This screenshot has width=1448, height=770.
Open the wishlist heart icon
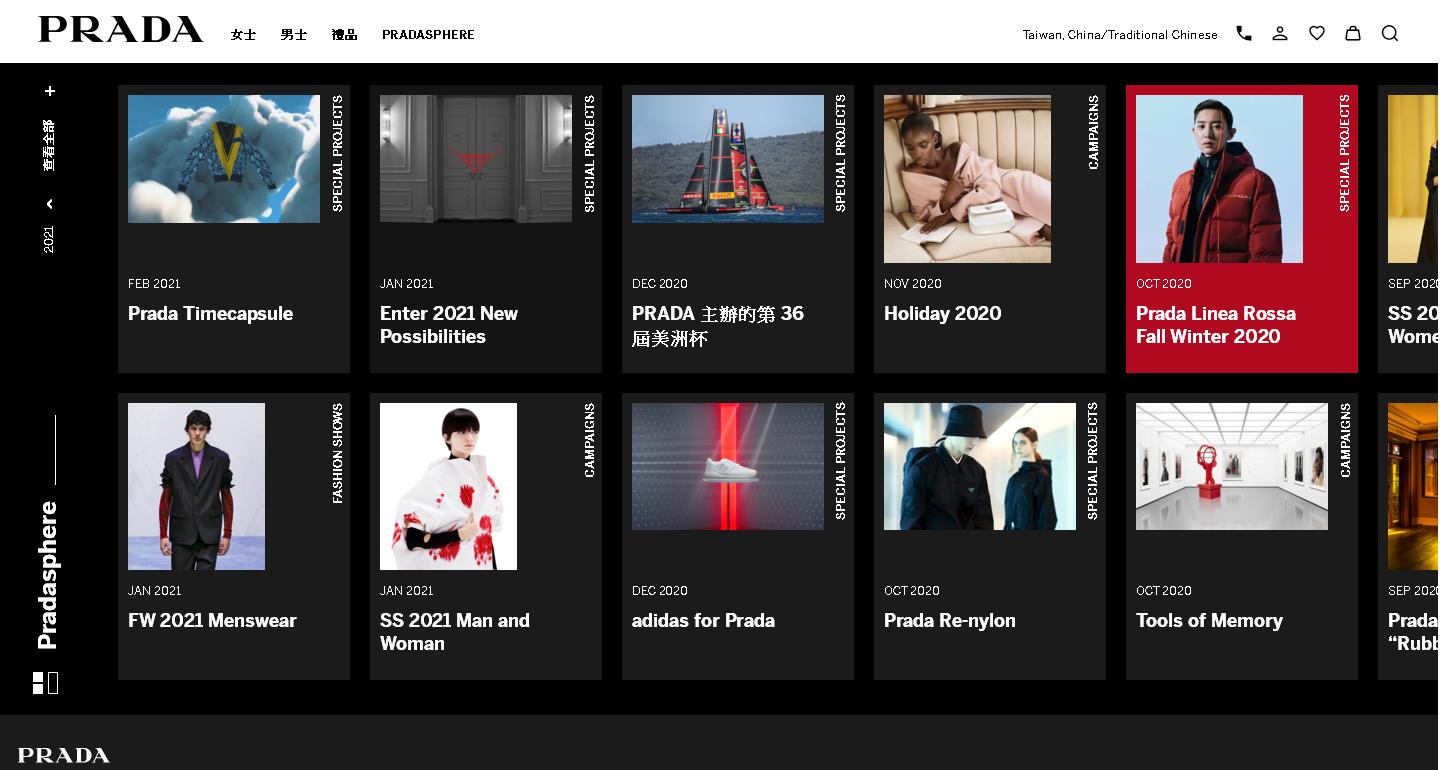(x=1317, y=33)
